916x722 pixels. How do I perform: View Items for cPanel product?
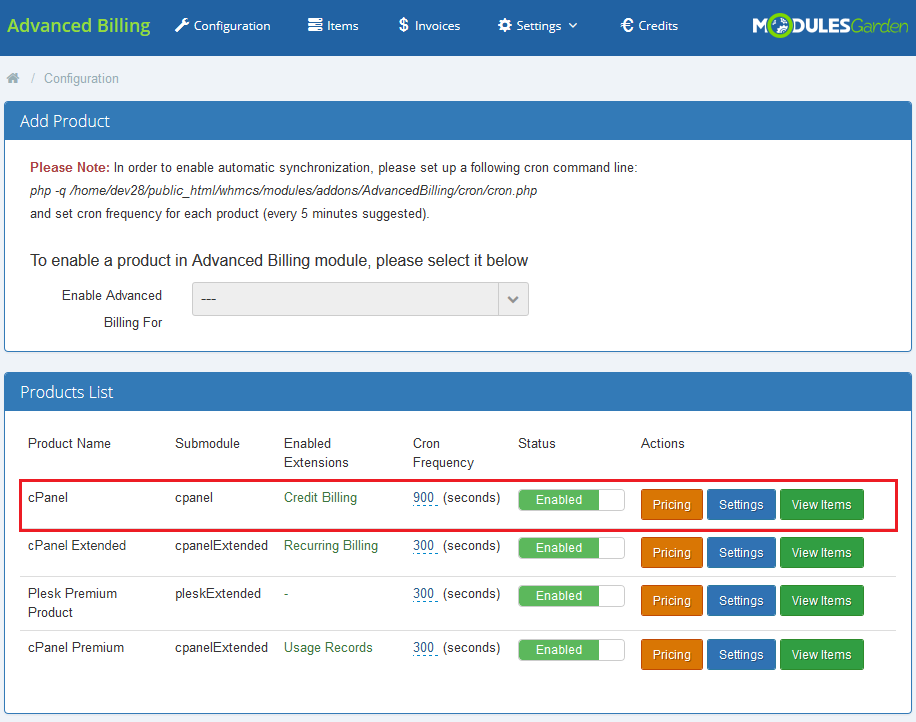[x=821, y=505]
